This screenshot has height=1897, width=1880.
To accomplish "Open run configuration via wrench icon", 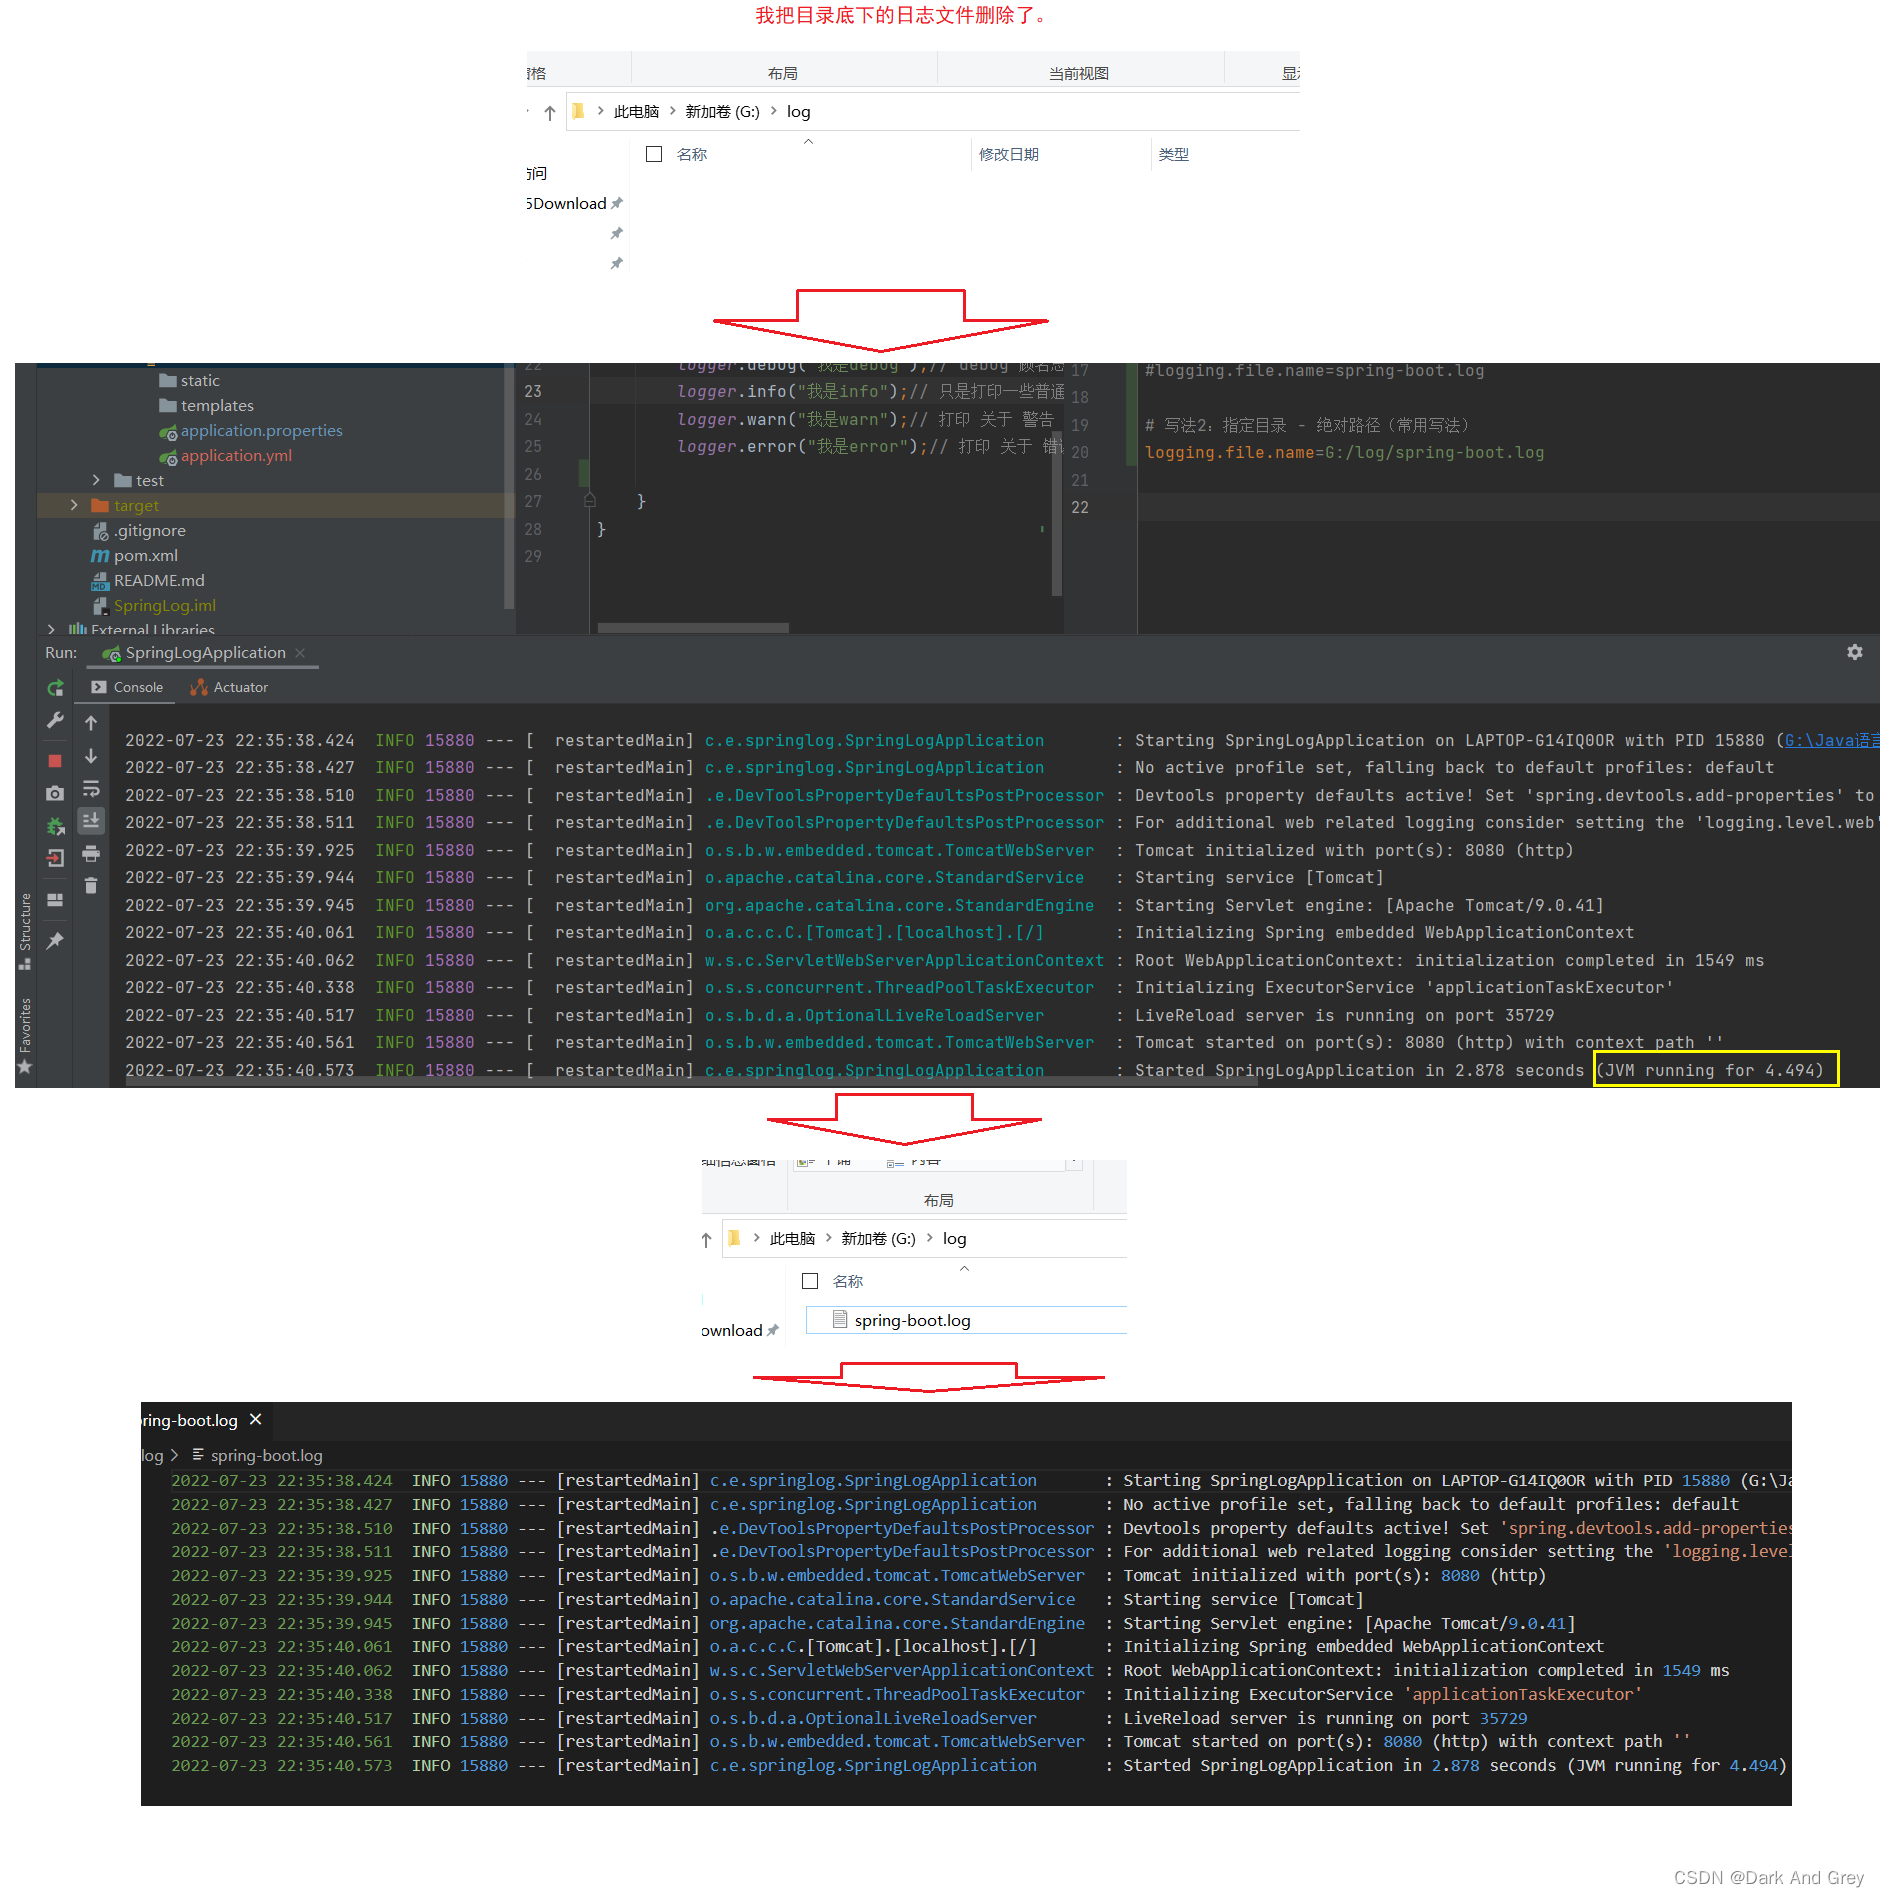I will [x=56, y=720].
